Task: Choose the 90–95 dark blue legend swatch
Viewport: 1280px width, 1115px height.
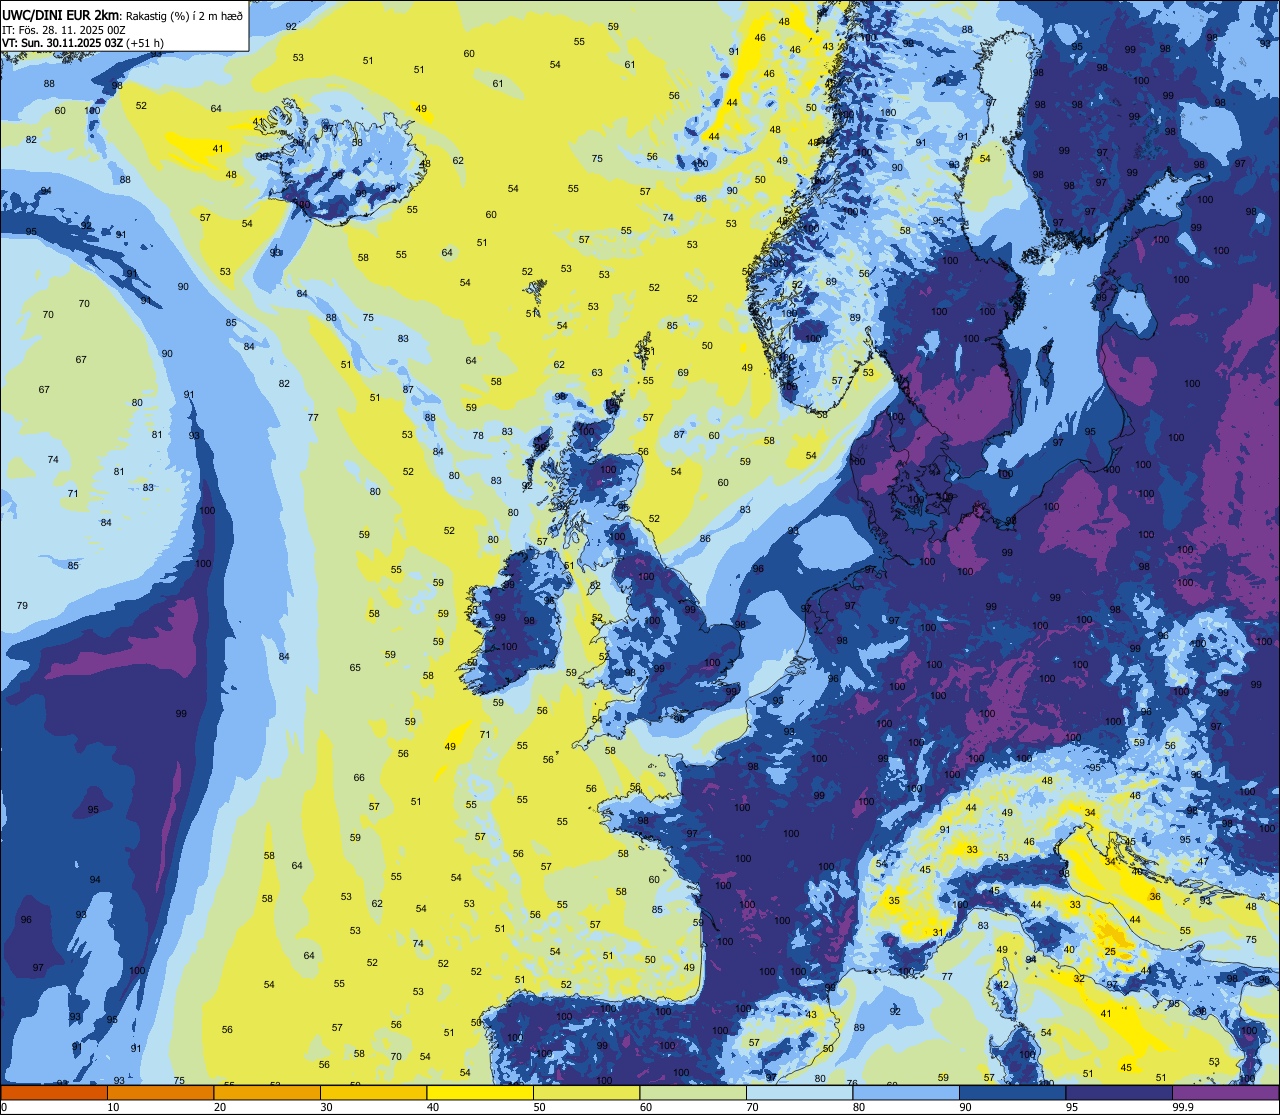Action: pyautogui.click(x=1012, y=1092)
